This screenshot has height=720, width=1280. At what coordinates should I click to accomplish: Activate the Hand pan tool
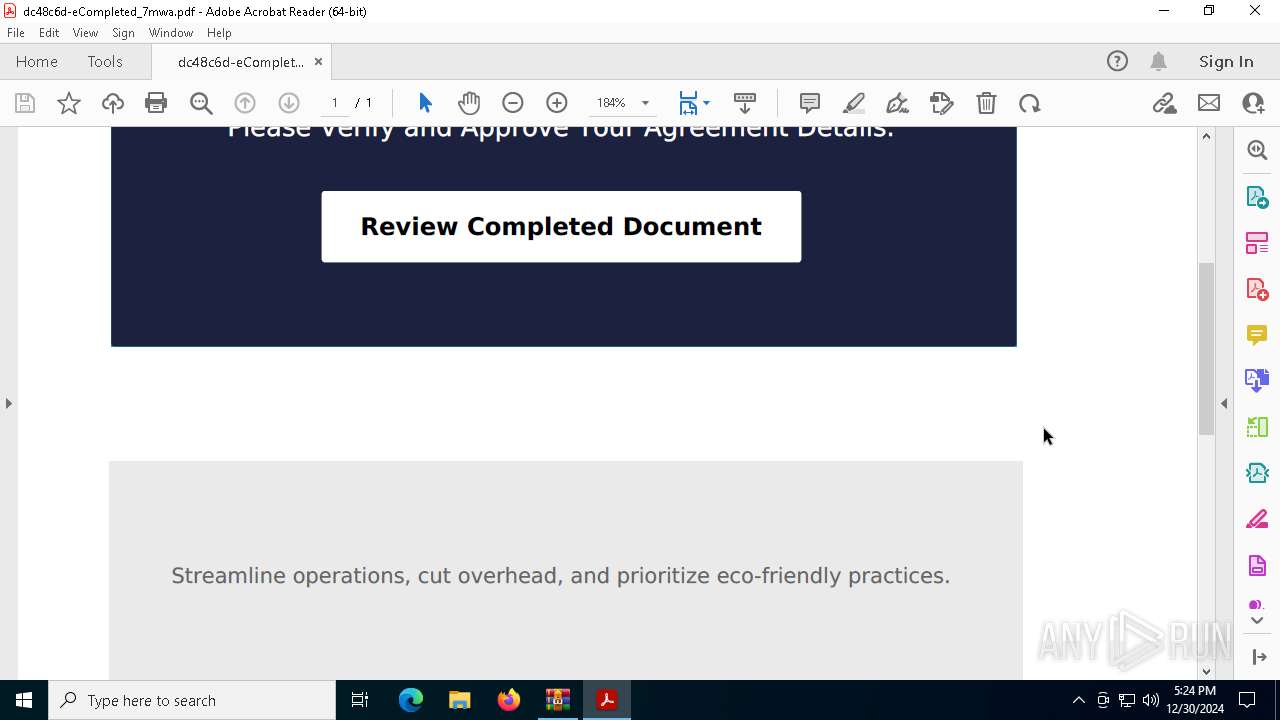469,103
